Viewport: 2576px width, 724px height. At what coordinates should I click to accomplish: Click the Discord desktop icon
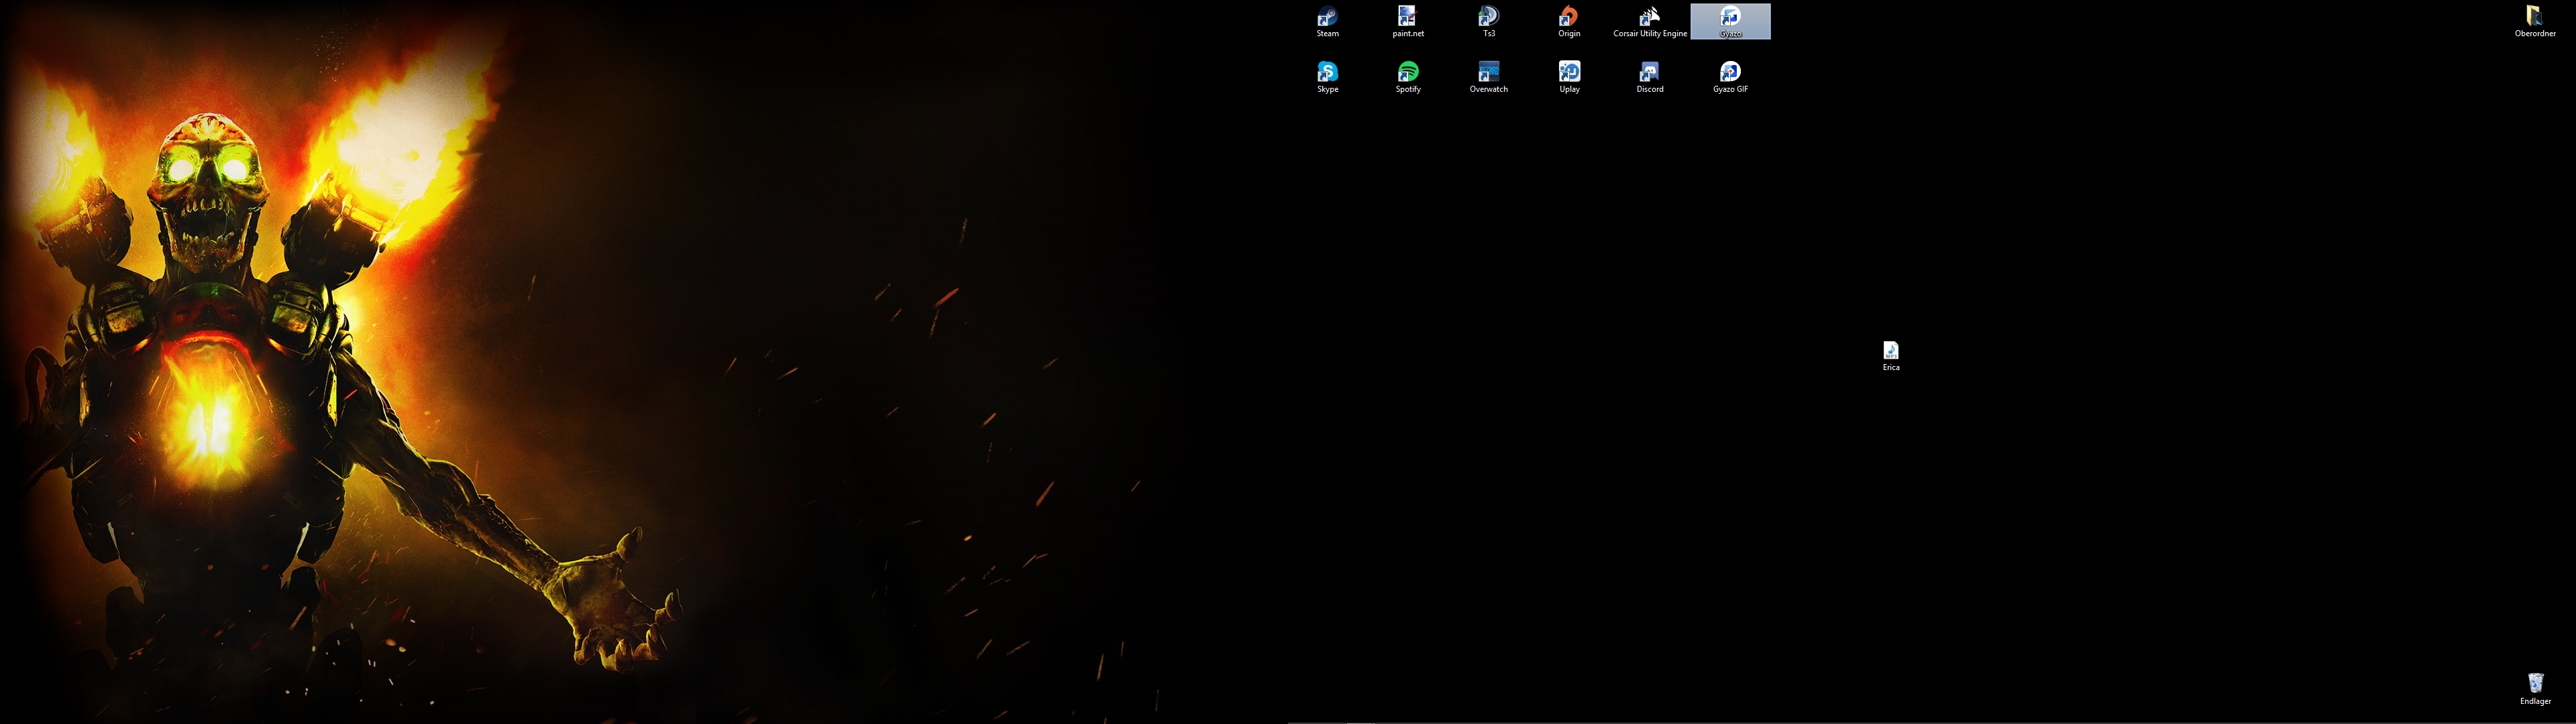(x=1650, y=78)
